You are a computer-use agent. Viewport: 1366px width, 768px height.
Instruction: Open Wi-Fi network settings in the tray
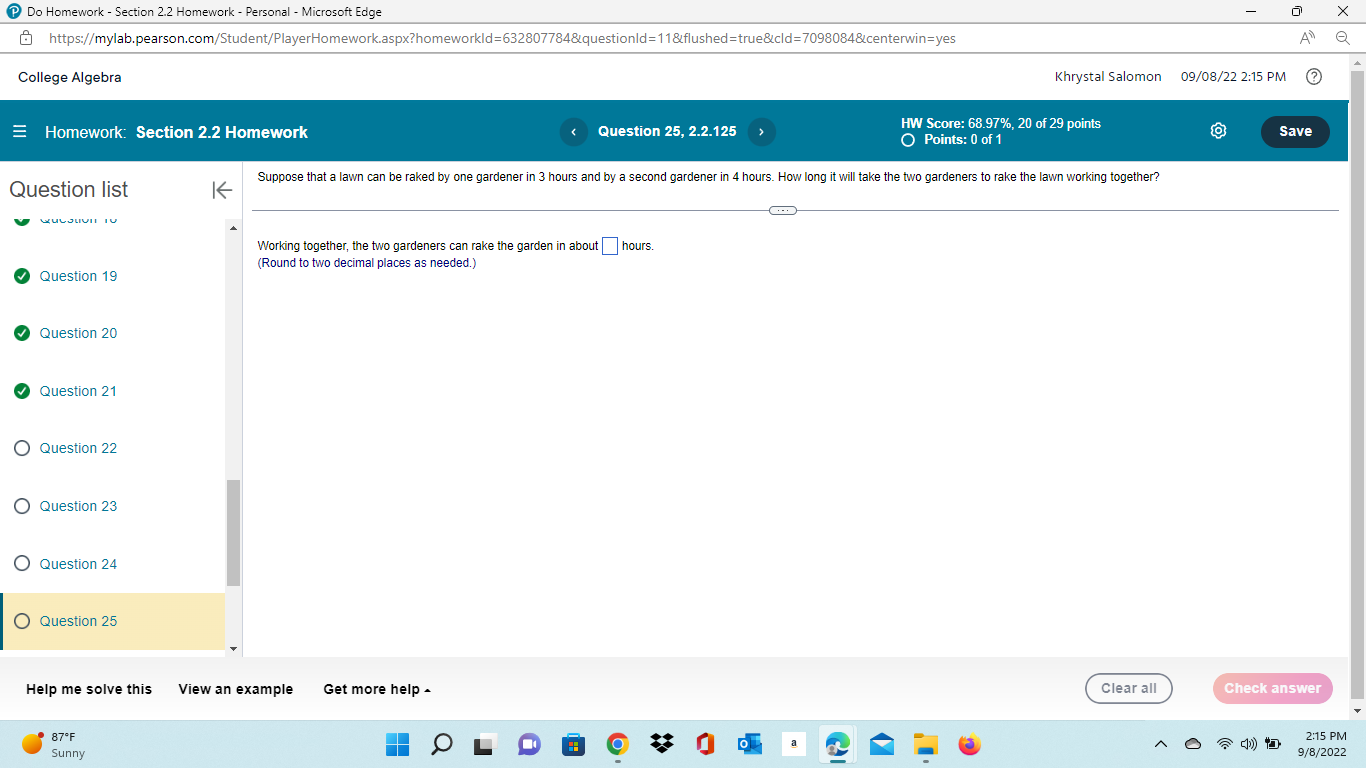[1224, 745]
